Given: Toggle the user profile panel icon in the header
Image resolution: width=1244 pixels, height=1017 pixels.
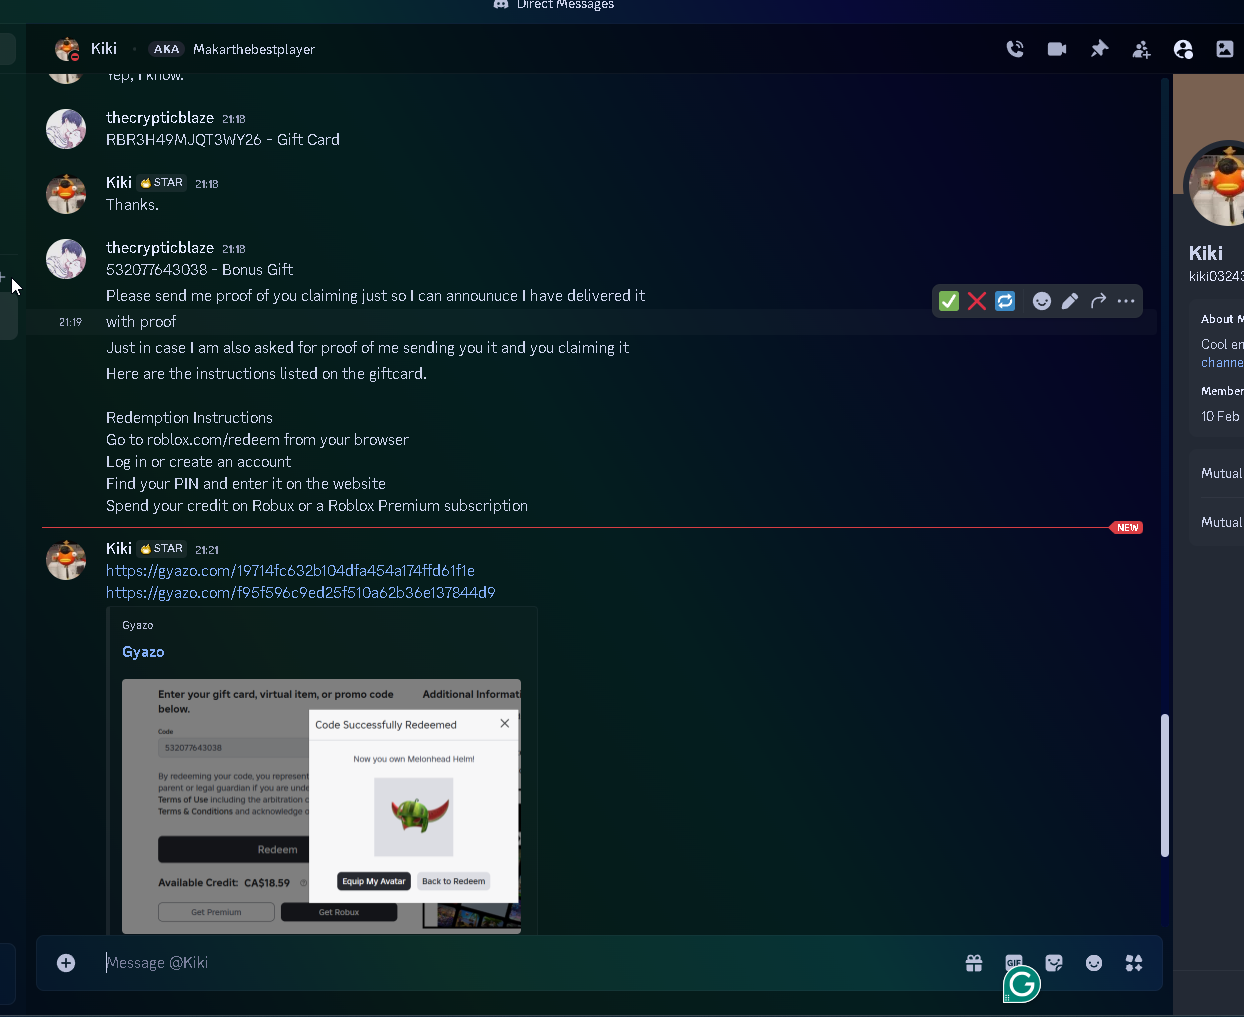Looking at the screenshot, I should [x=1183, y=49].
